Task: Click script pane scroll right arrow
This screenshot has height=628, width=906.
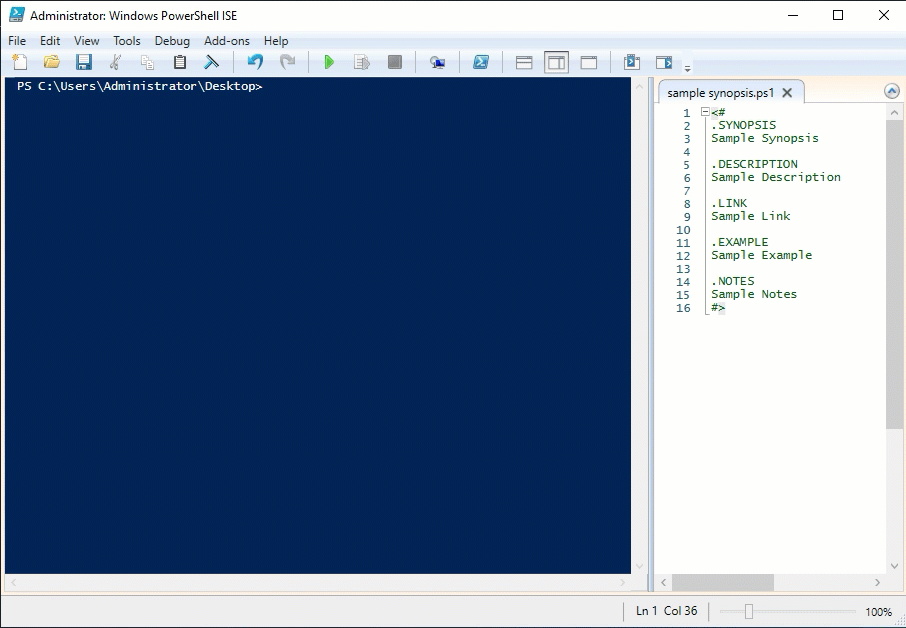Action: click(x=877, y=582)
